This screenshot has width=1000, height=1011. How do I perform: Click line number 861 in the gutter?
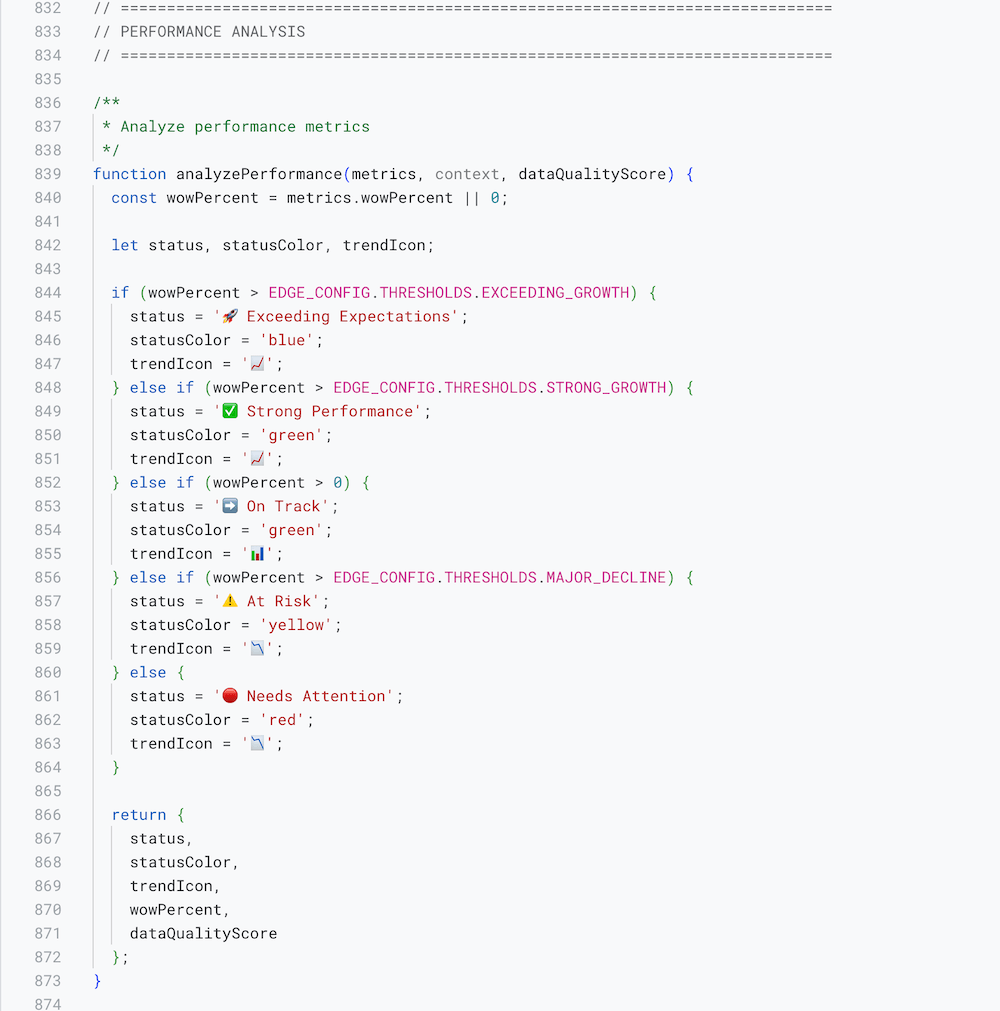(48, 696)
